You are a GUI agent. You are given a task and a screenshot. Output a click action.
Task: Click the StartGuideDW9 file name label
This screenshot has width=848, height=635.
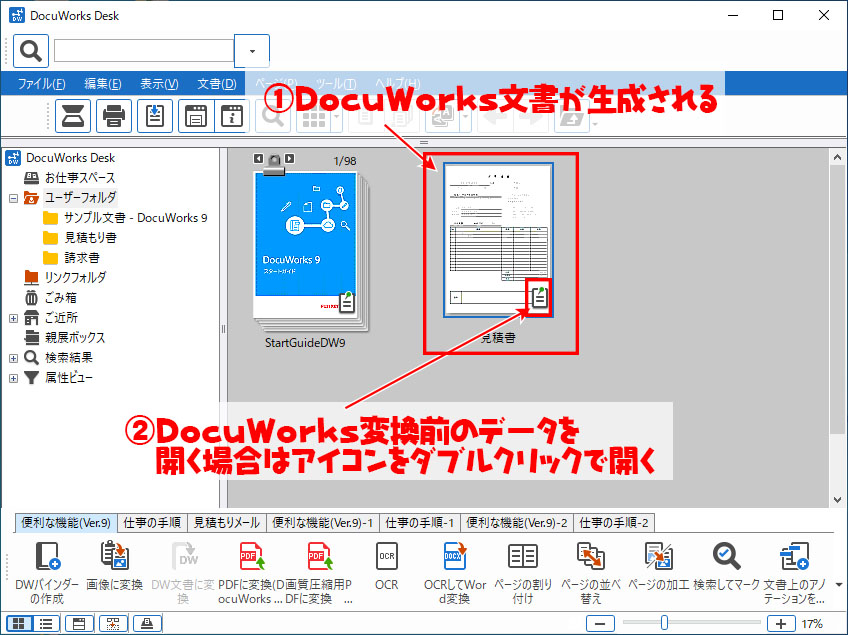point(305,343)
